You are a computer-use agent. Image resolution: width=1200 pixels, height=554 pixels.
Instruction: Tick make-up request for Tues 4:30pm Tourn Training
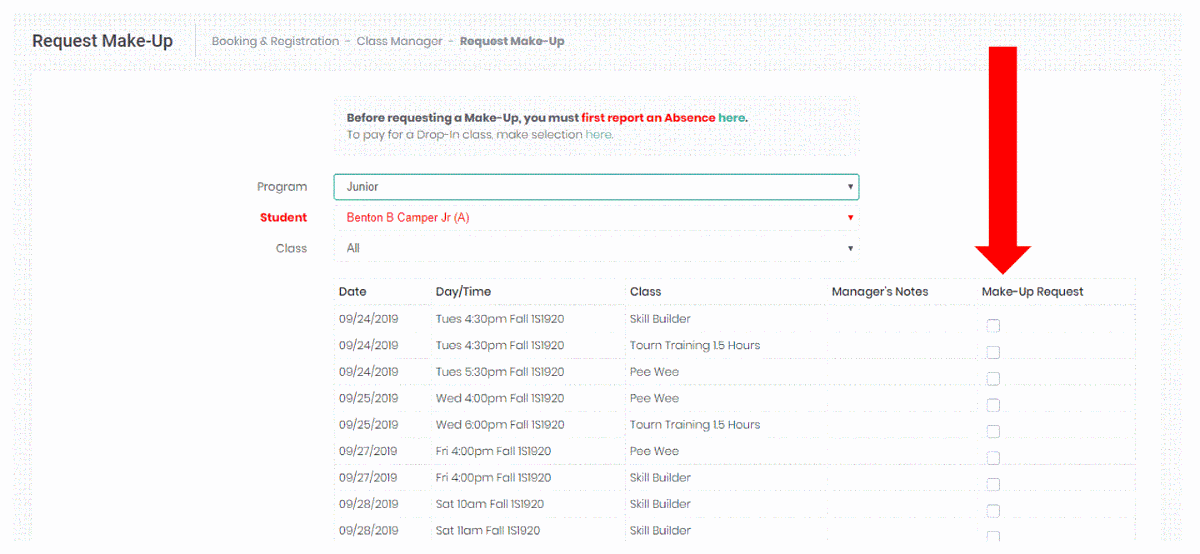[993, 352]
